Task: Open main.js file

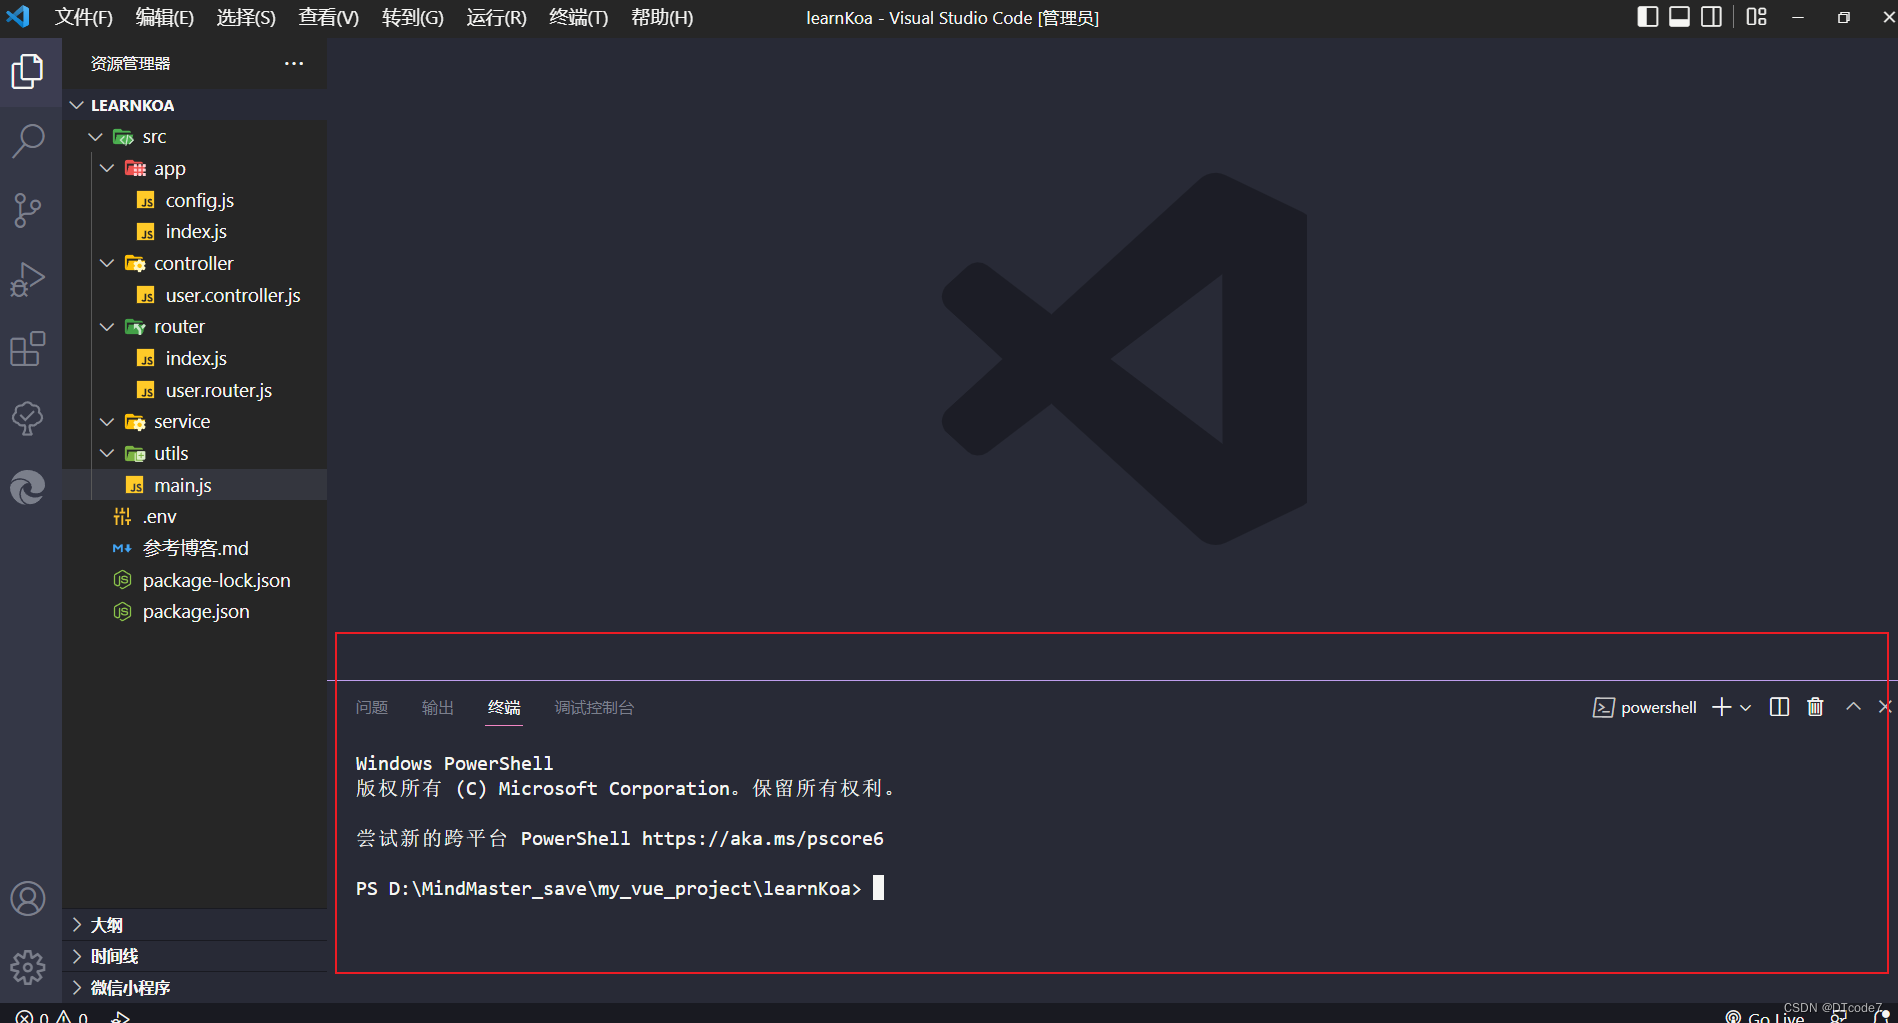Action: pos(194,485)
